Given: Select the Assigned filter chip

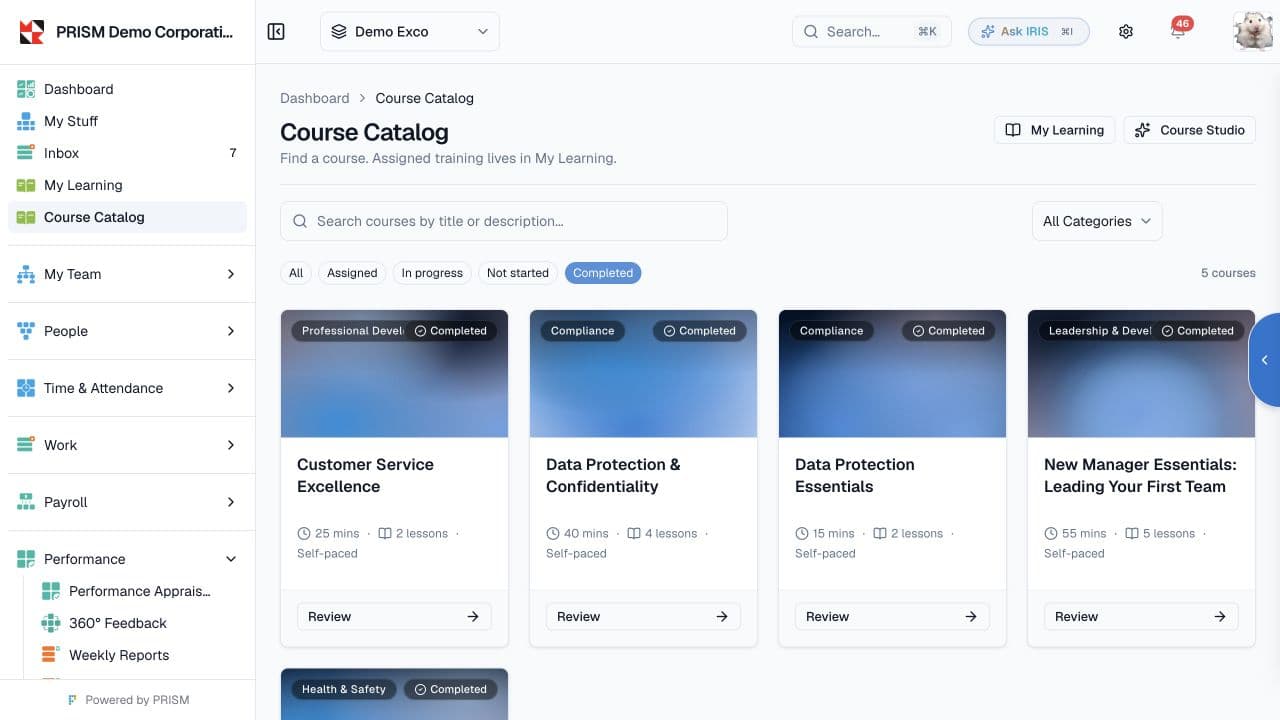Looking at the screenshot, I should tap(352, 273).
